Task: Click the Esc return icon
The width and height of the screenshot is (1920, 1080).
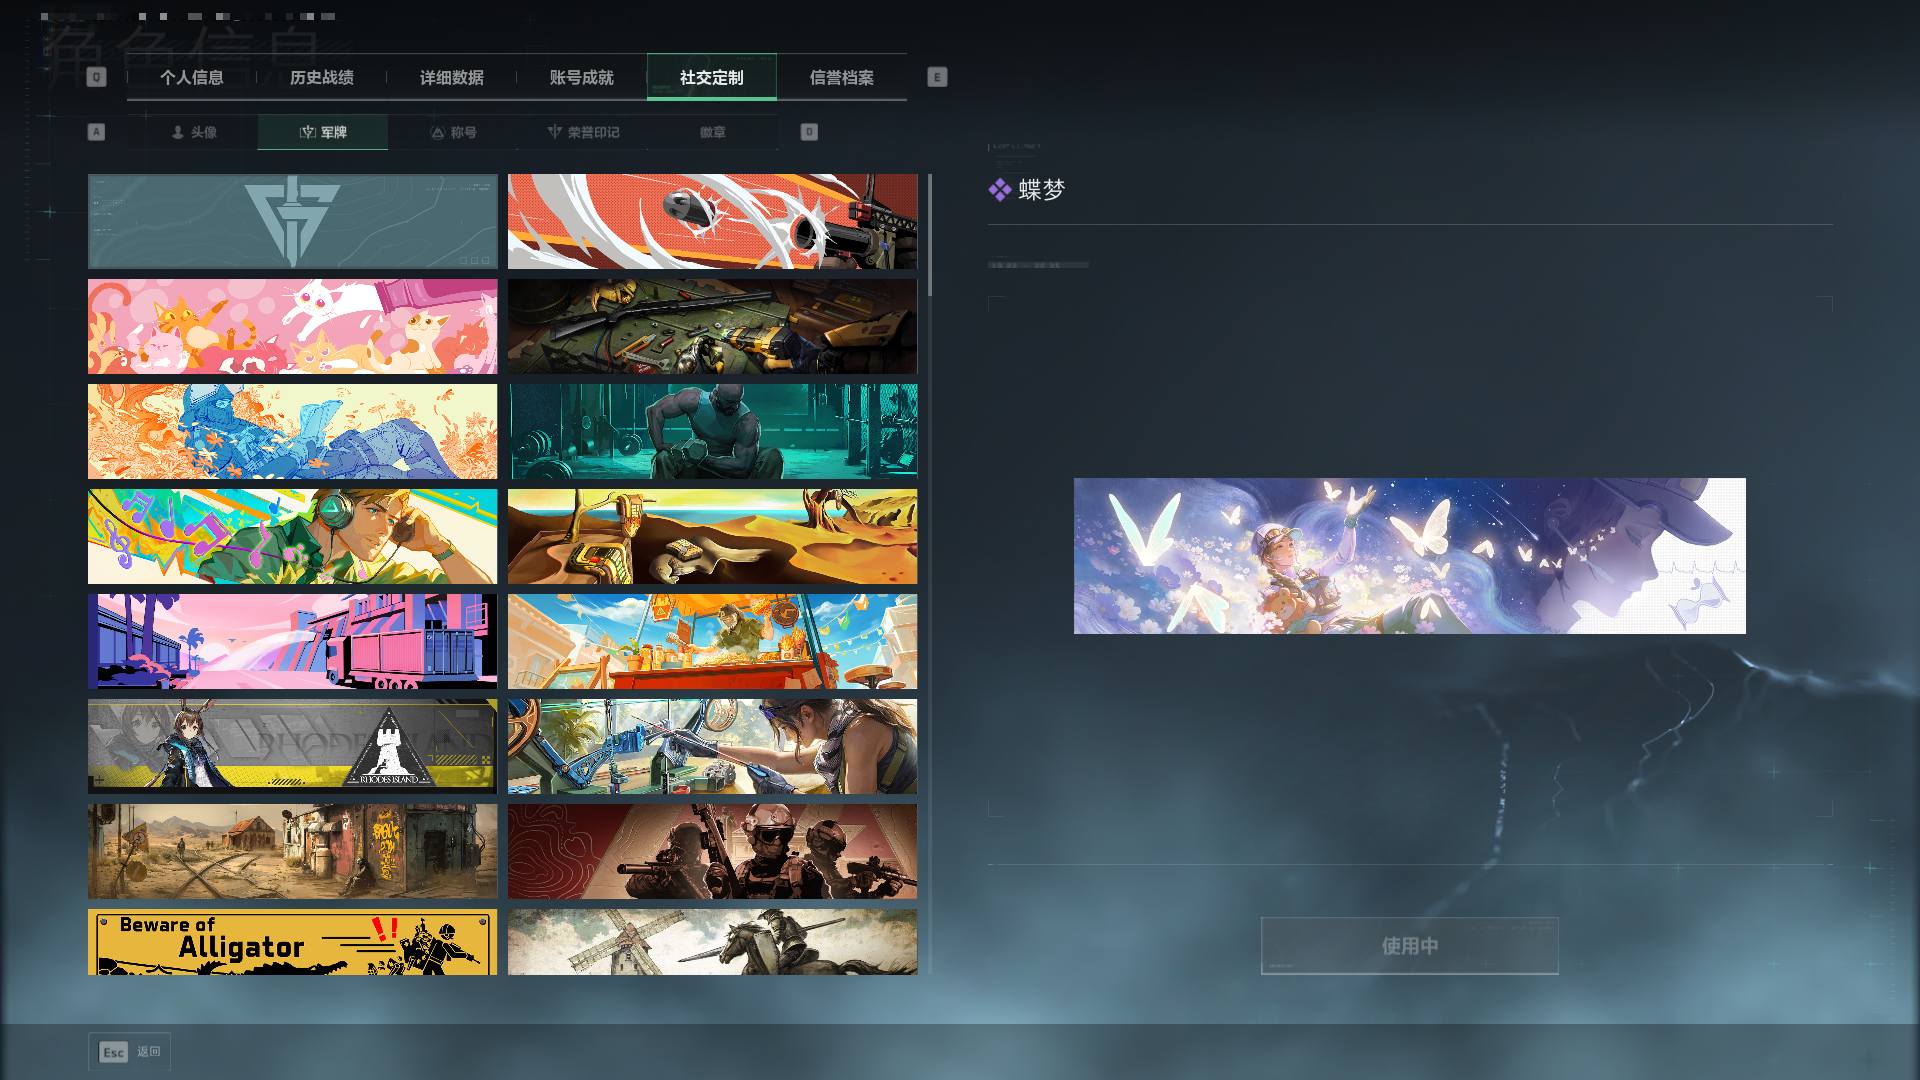Action: click(x=114, y=1052)
